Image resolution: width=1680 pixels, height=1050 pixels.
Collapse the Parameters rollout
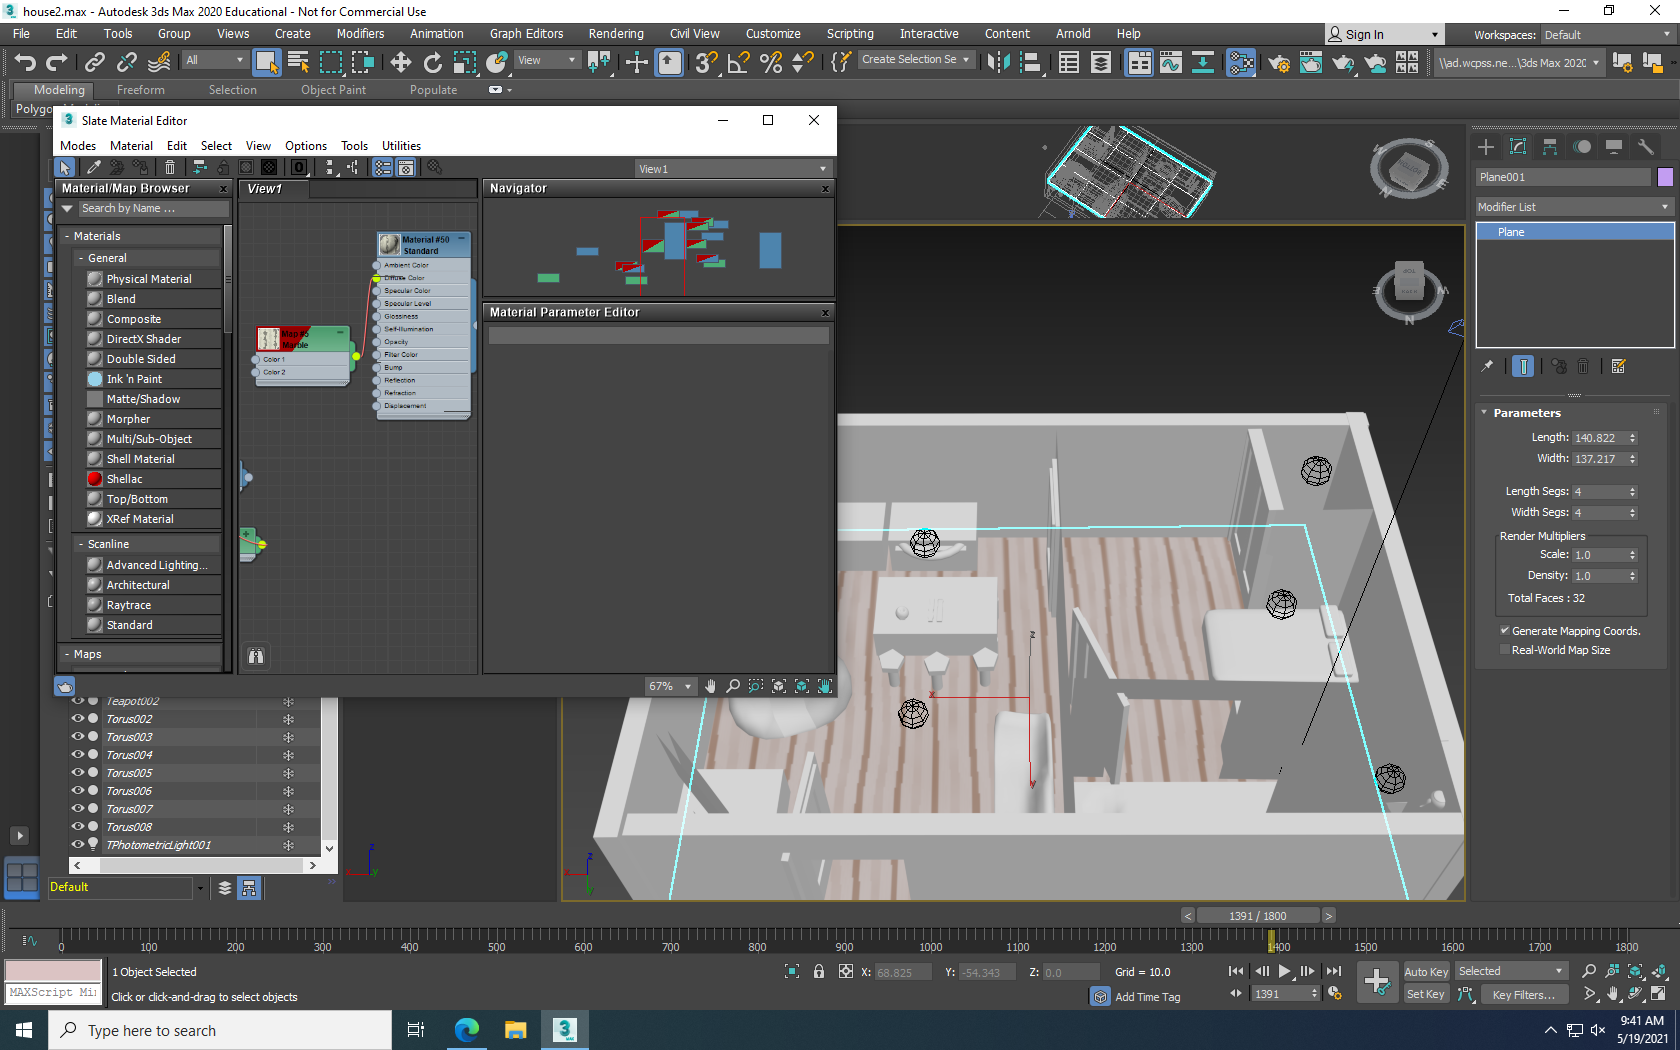tap(1526, 413)
